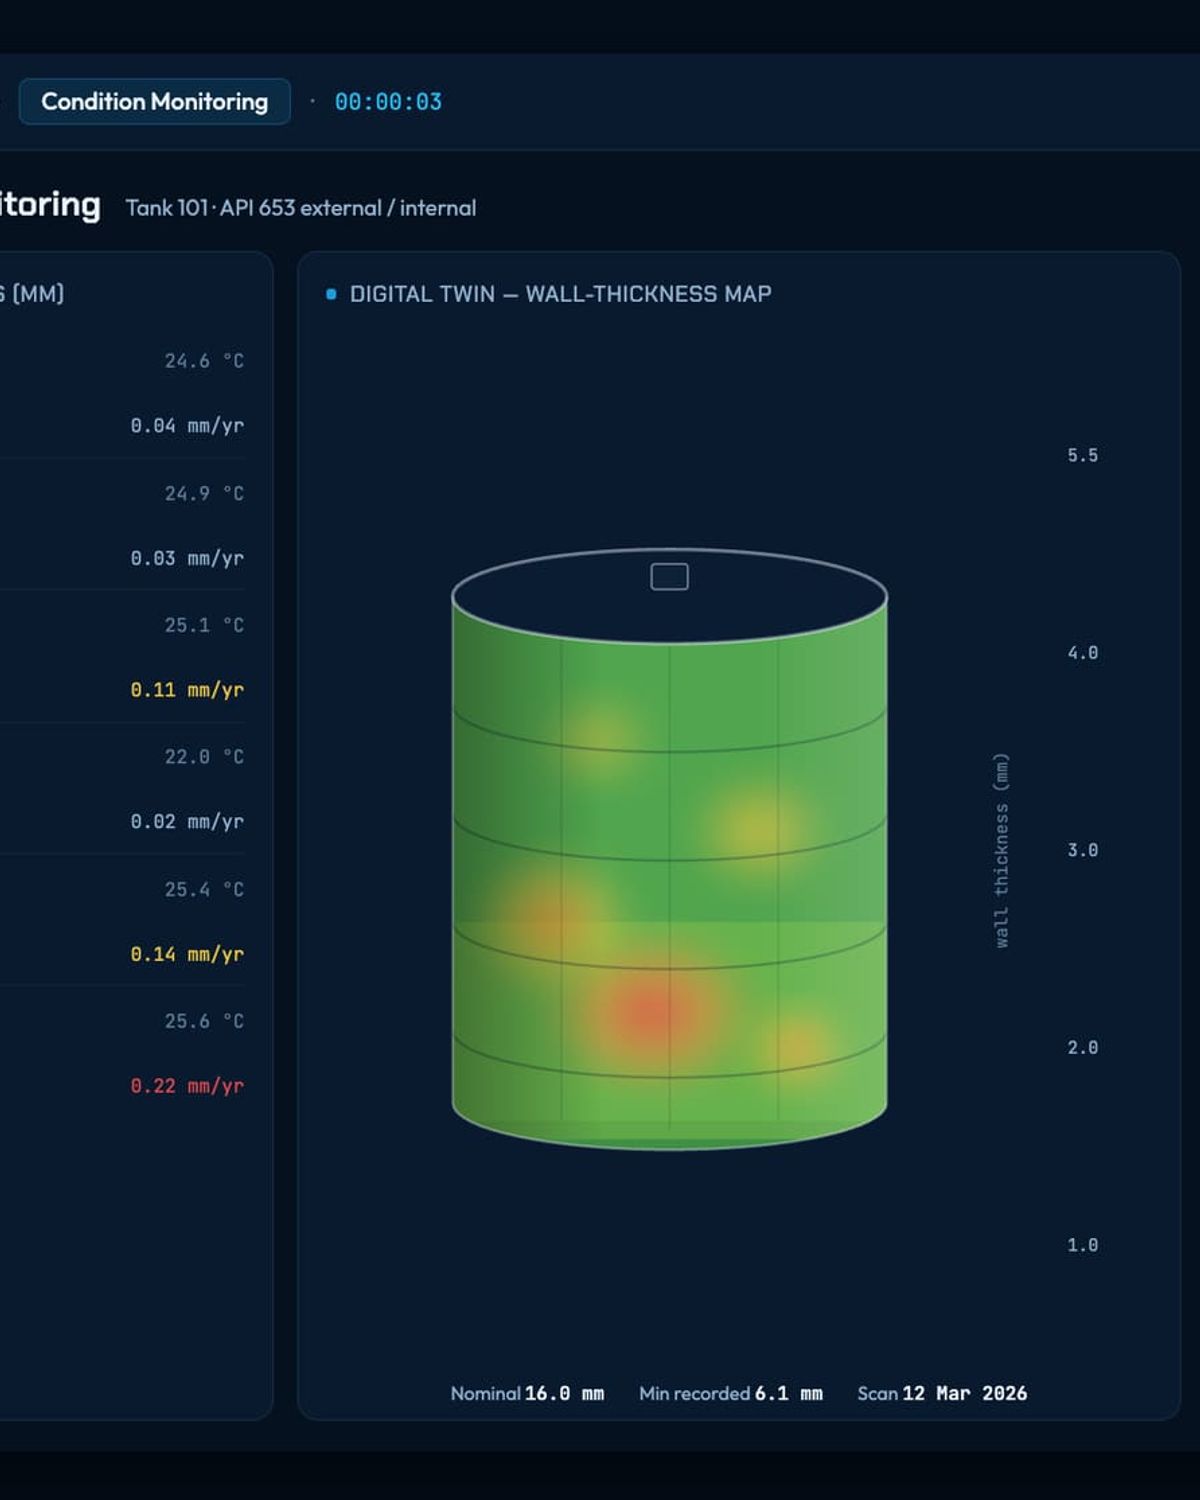
Task: Click the Digital Twin Wall-Thickness Map title
Action: 560,294
